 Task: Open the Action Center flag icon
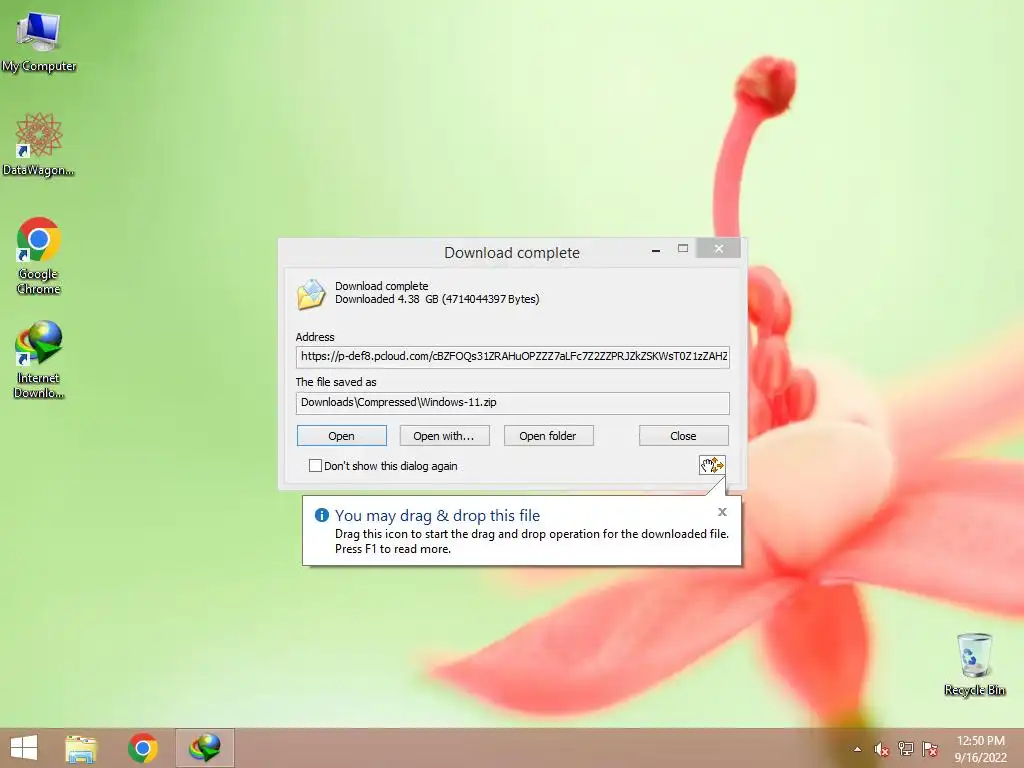(930, 749)
